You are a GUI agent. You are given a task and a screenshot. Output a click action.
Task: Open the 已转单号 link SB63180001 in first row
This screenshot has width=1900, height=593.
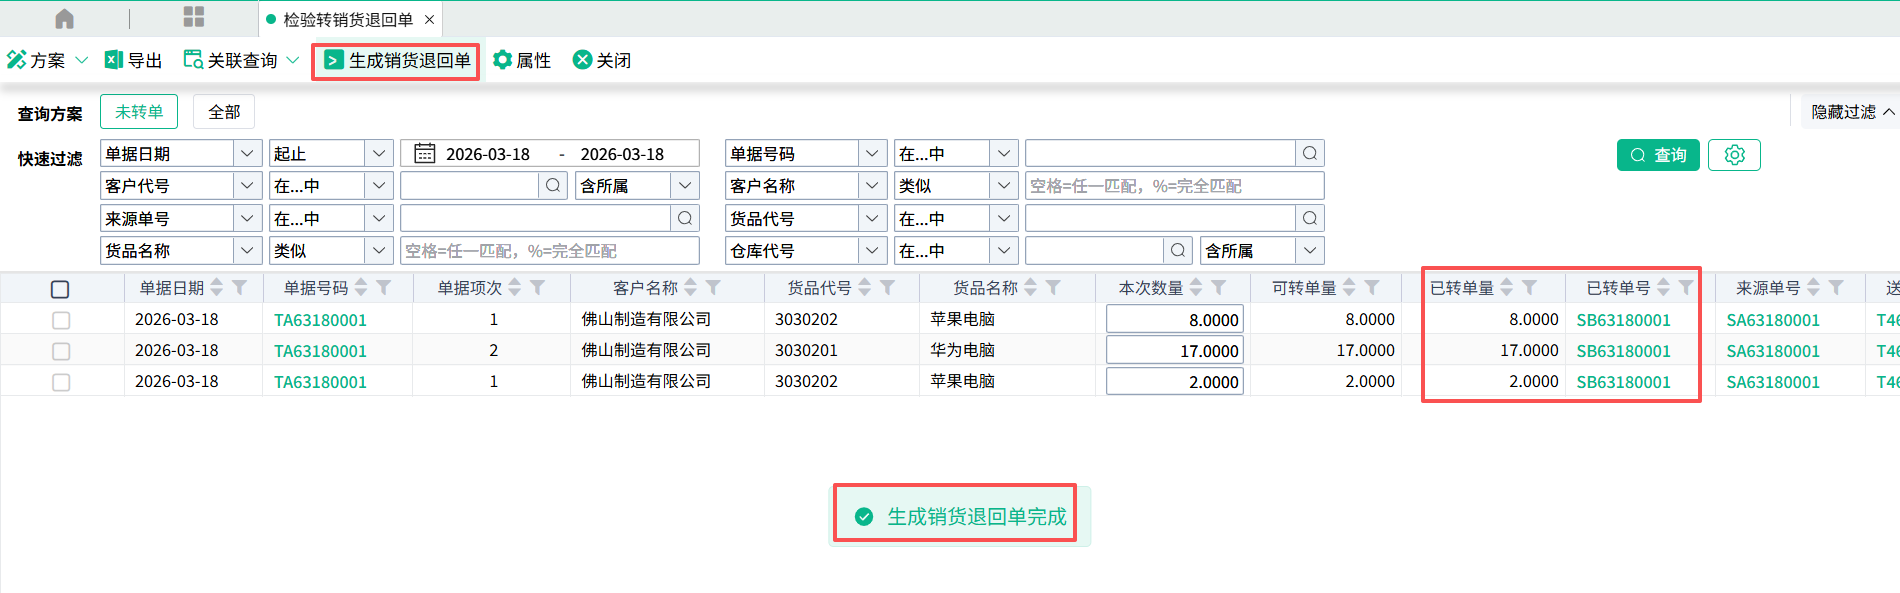click(x=1623, y=320)
